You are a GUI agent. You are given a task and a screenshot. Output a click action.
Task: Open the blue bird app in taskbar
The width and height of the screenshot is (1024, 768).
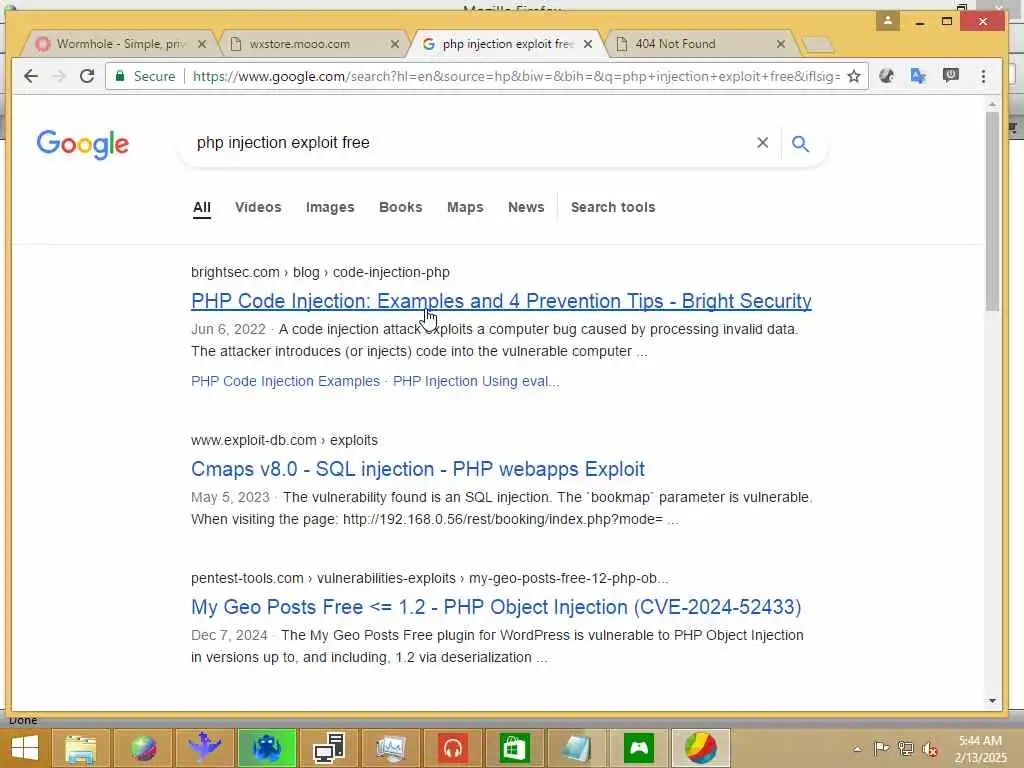coord(204,748)
